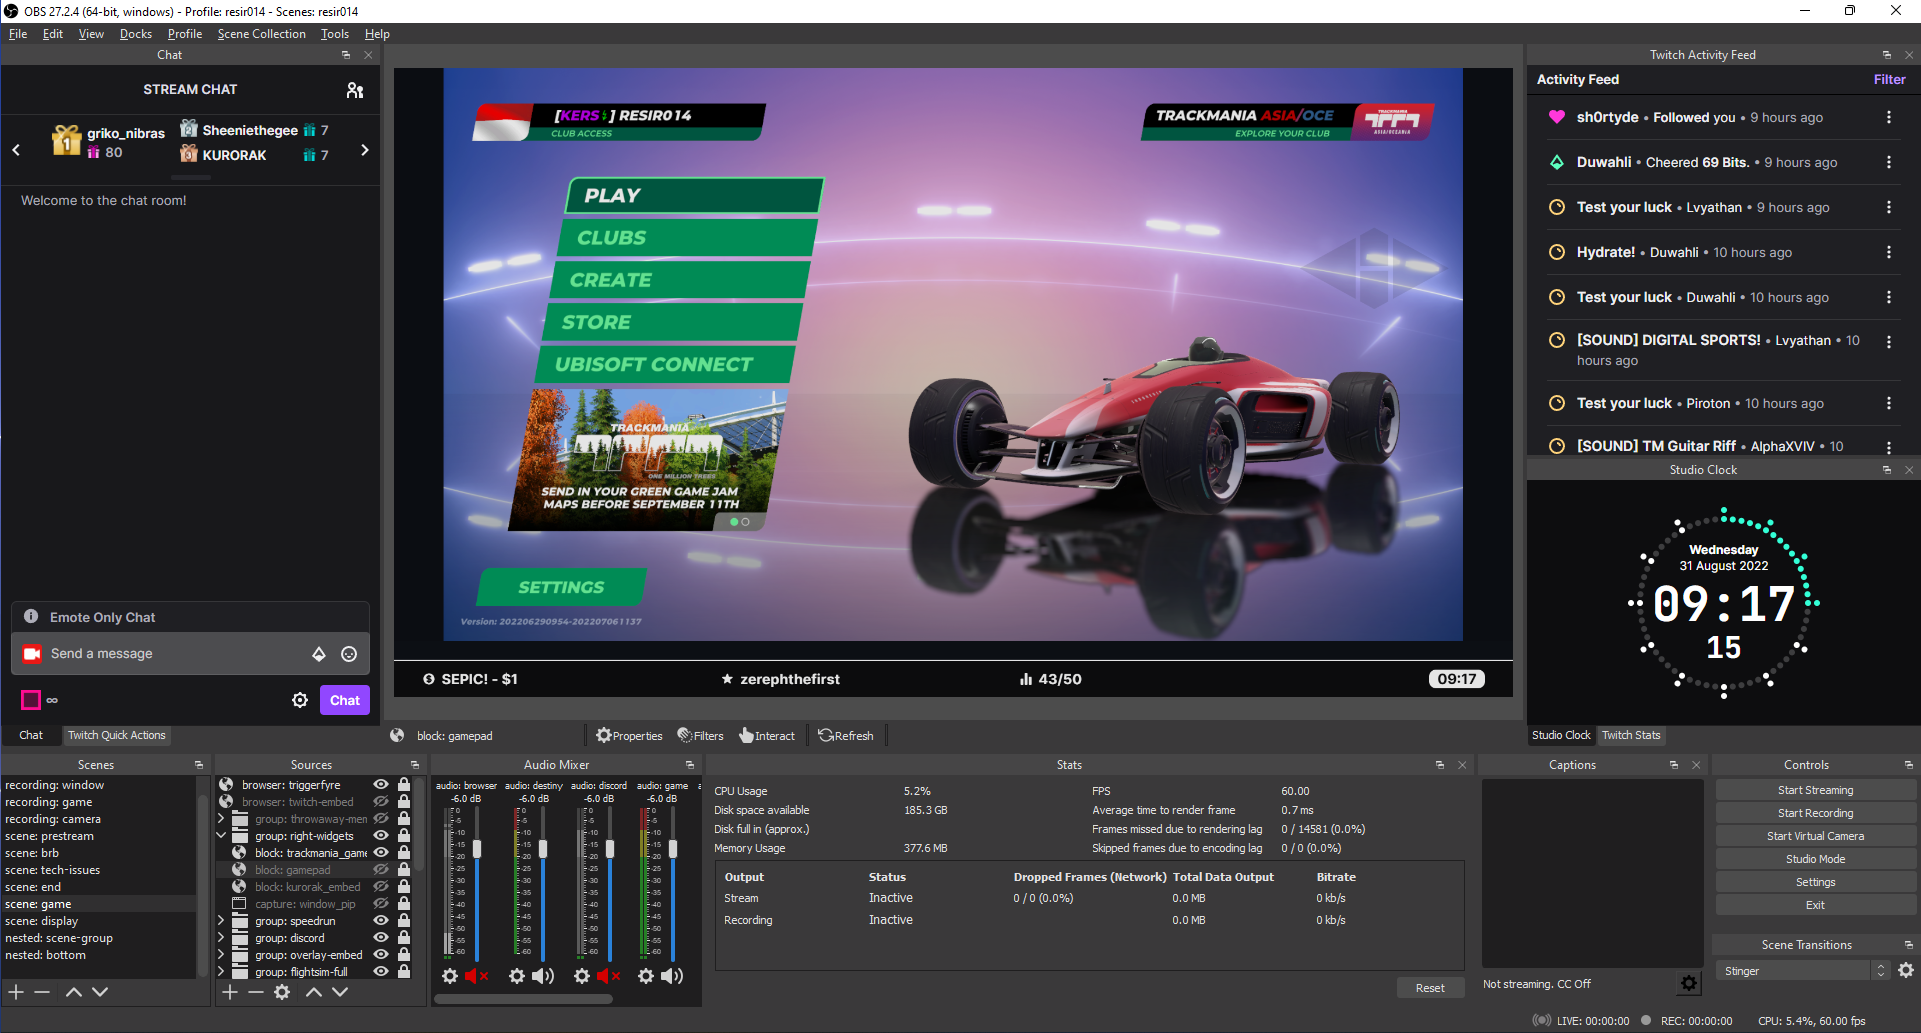Collapse group: right-widgets in Sources

221,836
